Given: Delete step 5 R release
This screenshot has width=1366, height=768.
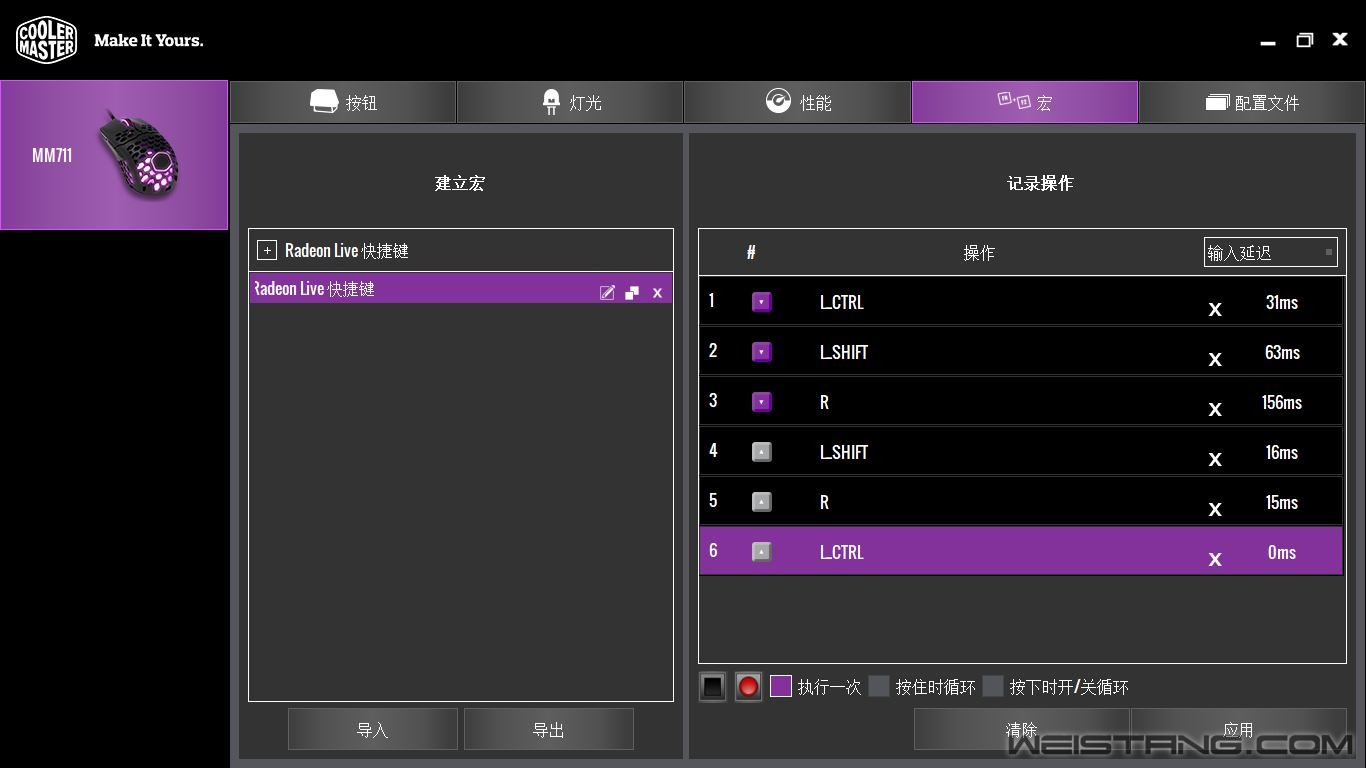Looking at the screenshot, I should click(x=1215, y=509).
